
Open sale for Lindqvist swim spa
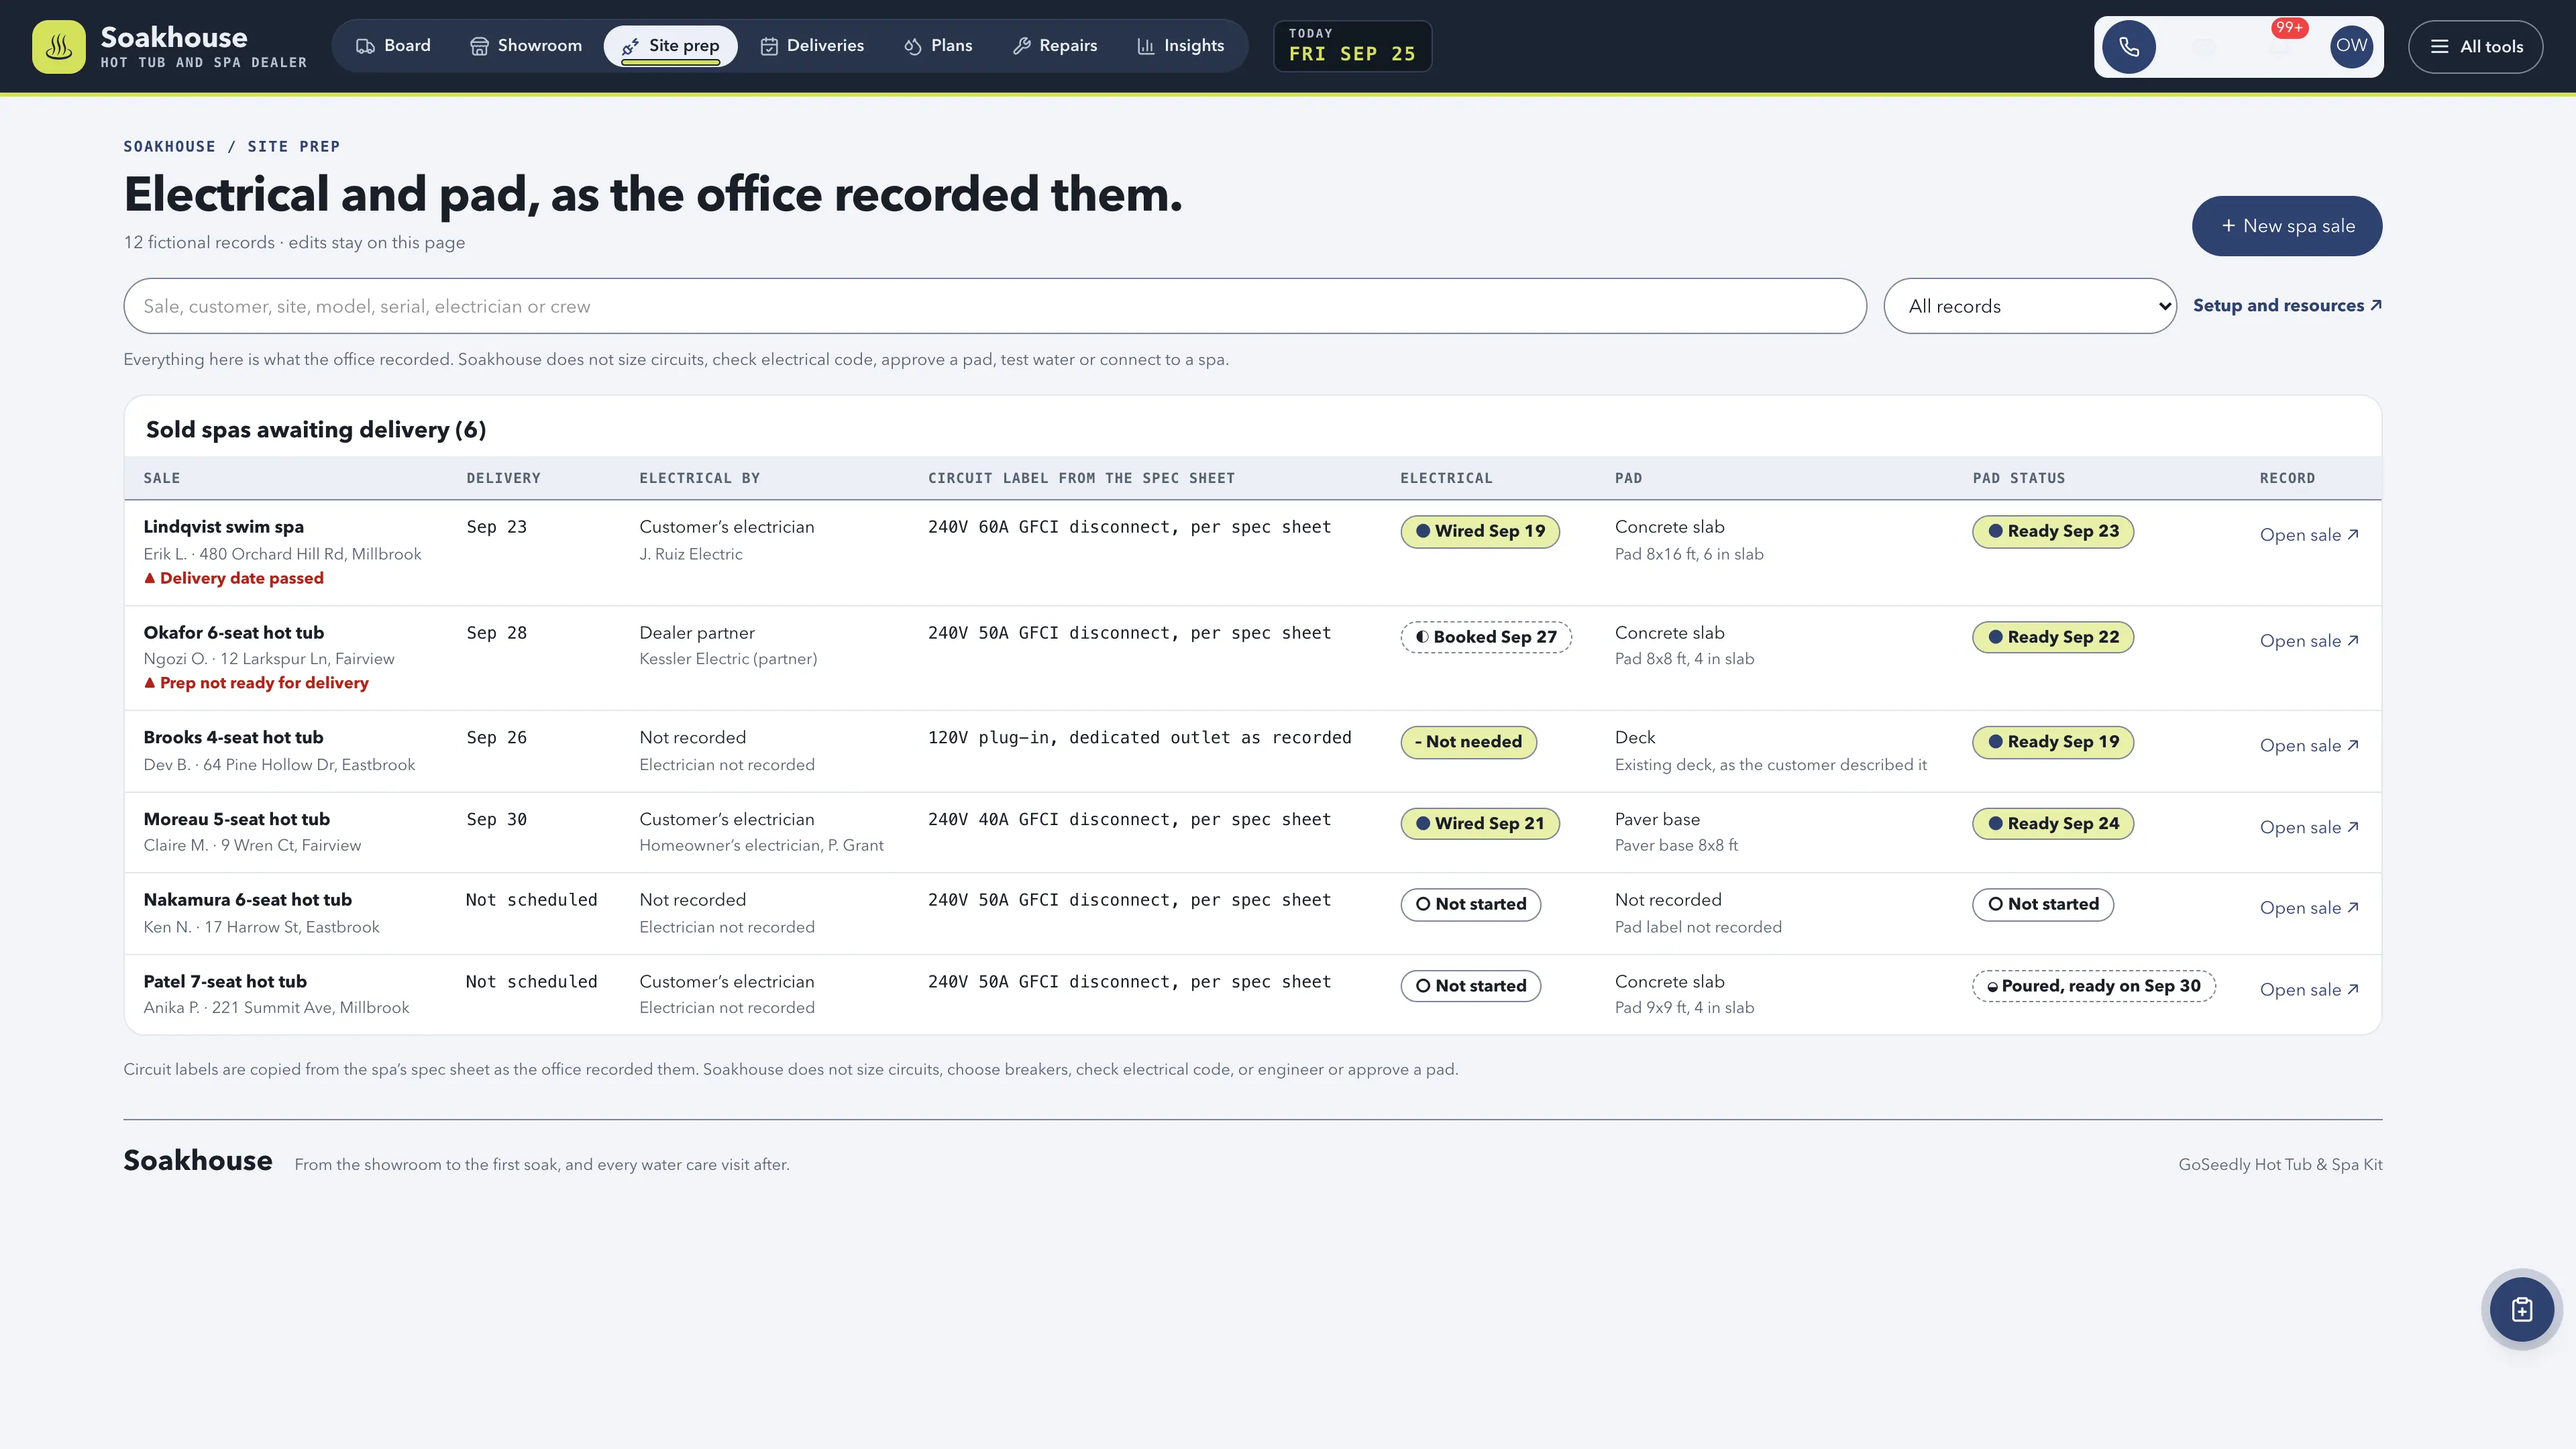tap(2309, 535)
